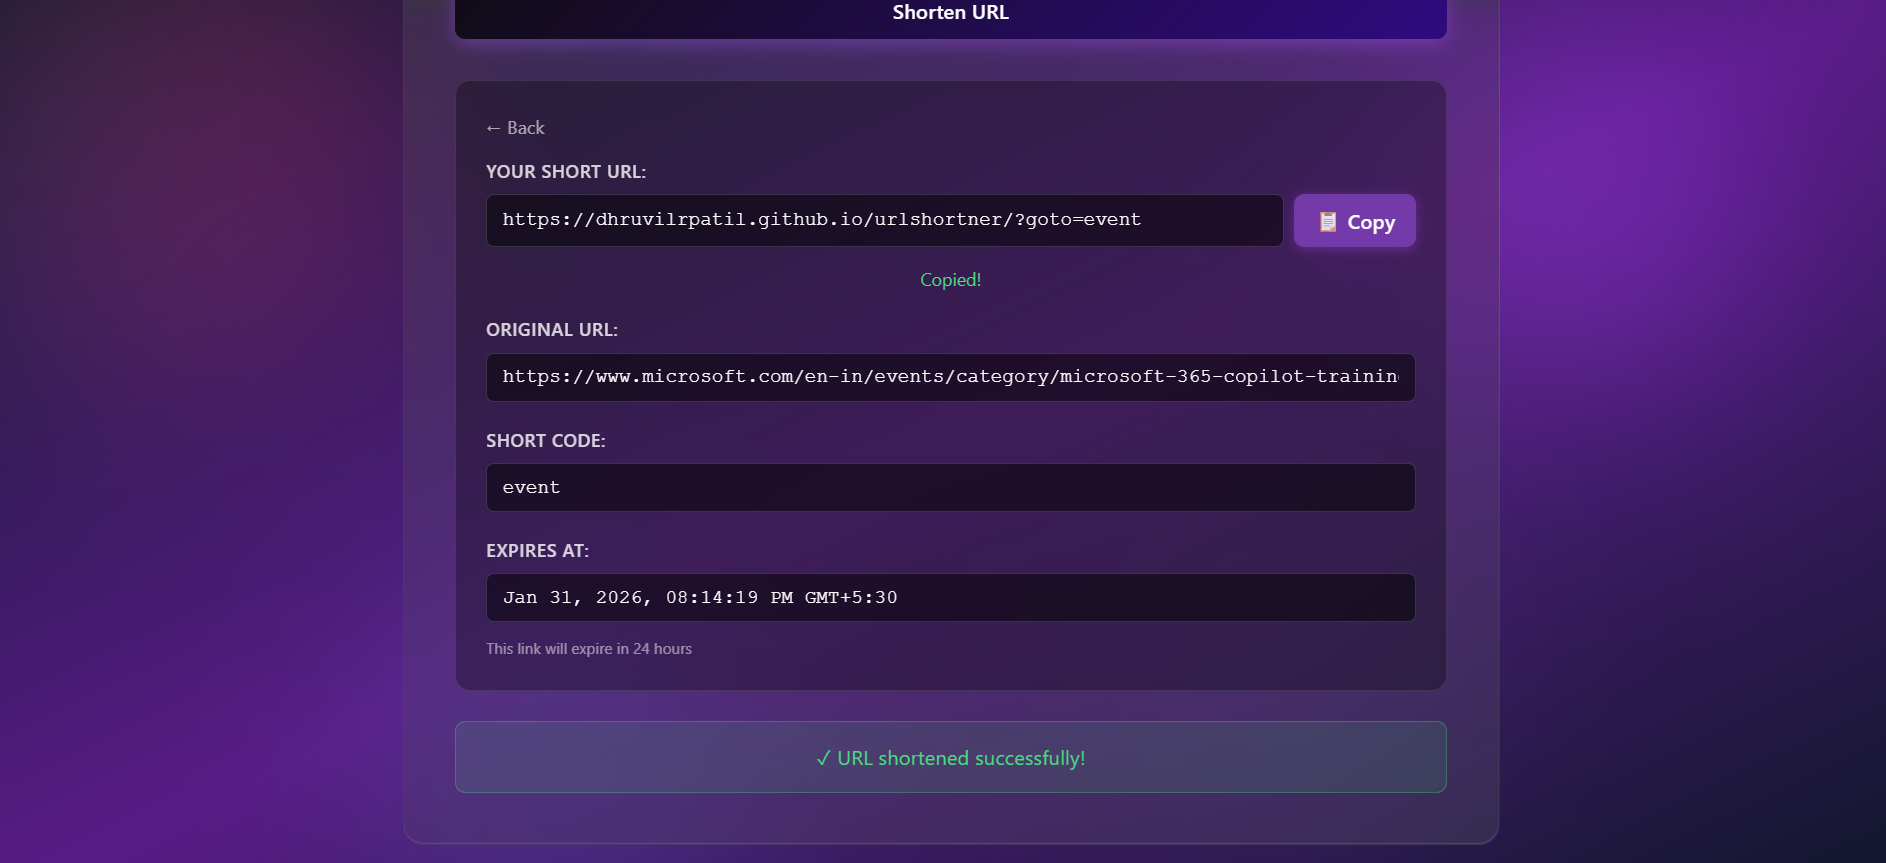Click the expiry date field showing Jan 31
The image size is (1886, 863).
[950, 597]
